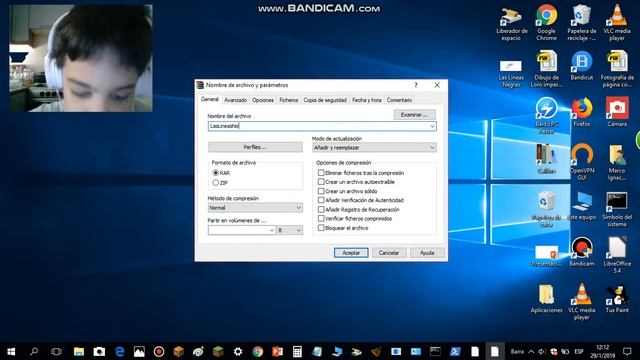Switch to the Ficheros tab
Image resolution: width=640 pixels, height=360 pixels.
[289, 100]
